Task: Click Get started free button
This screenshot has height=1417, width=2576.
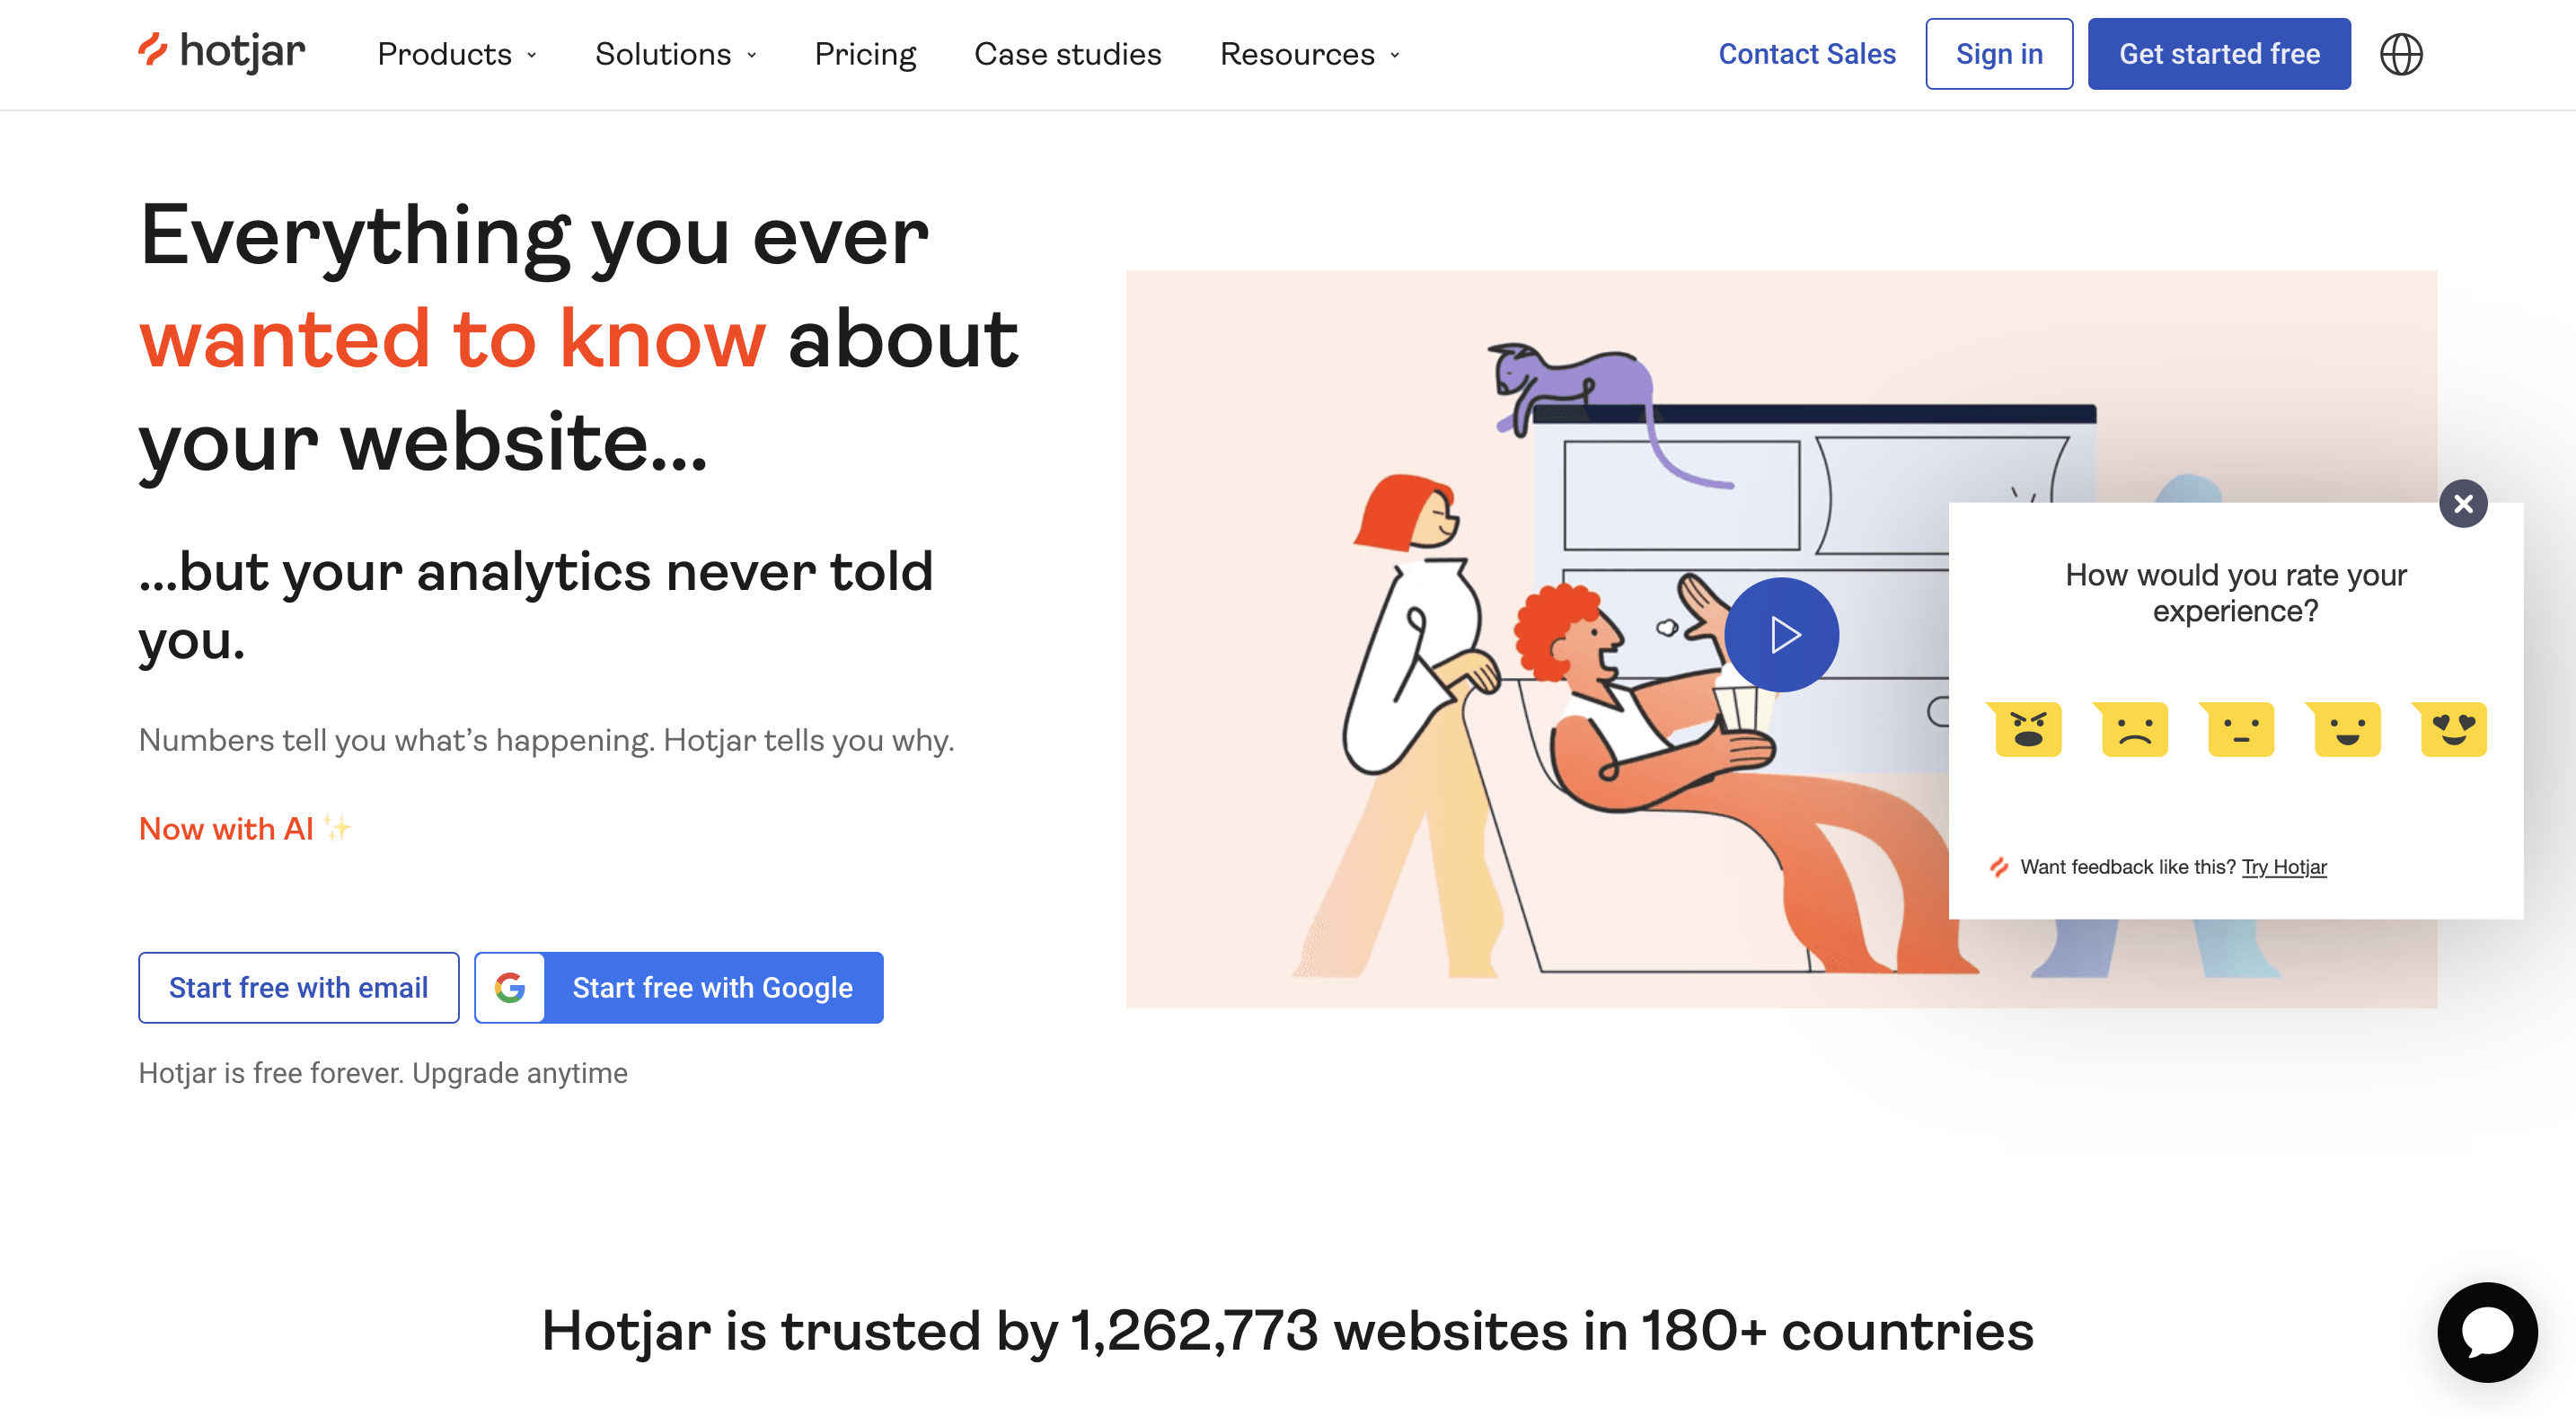Action: click(2219, 54)
